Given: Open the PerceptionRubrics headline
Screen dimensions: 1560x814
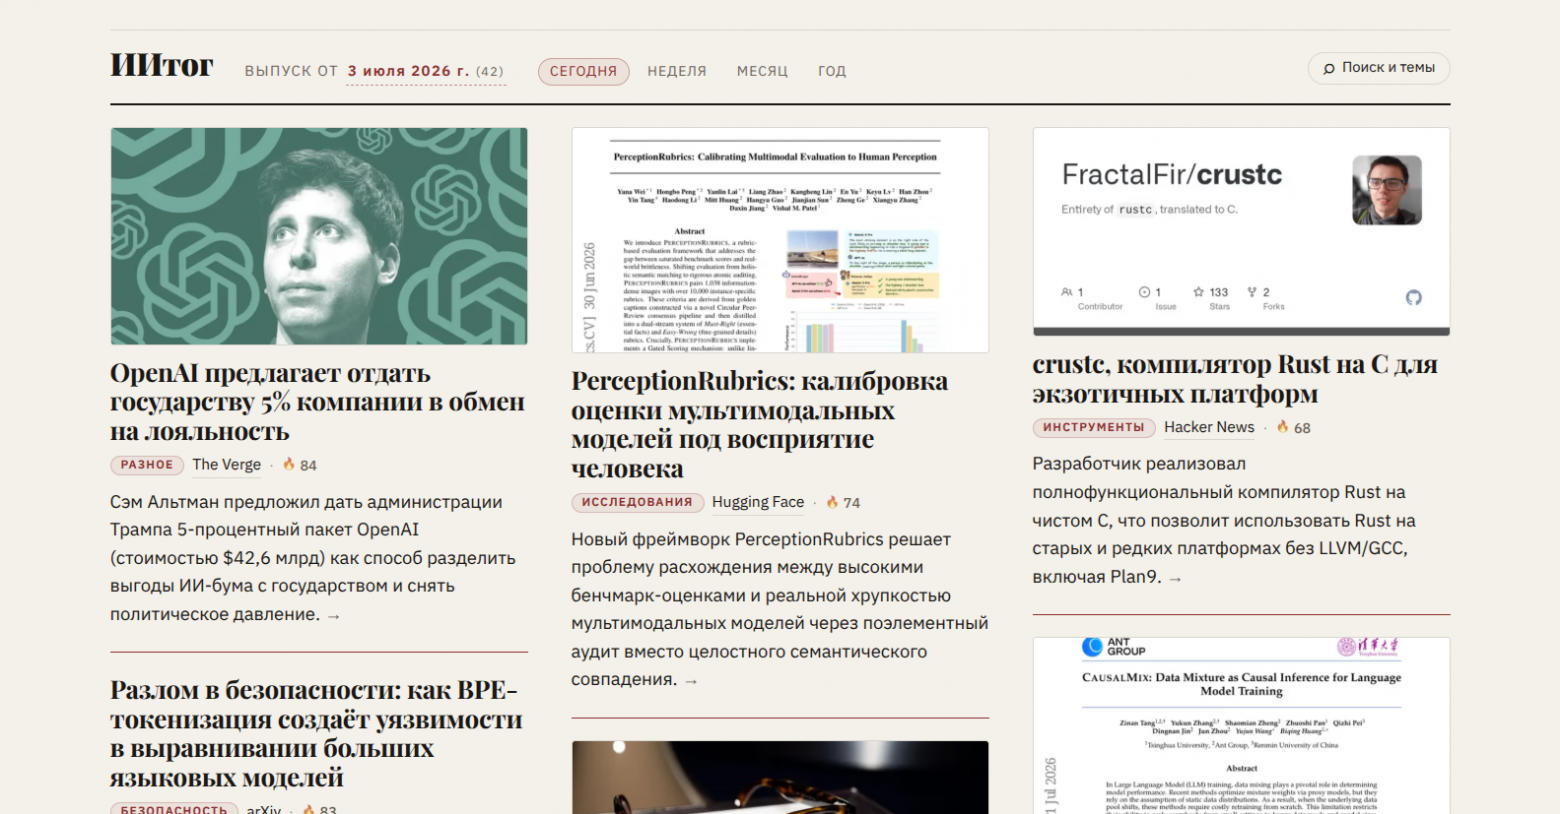Looking at the screenshot, I should click(x=760, y=424).
